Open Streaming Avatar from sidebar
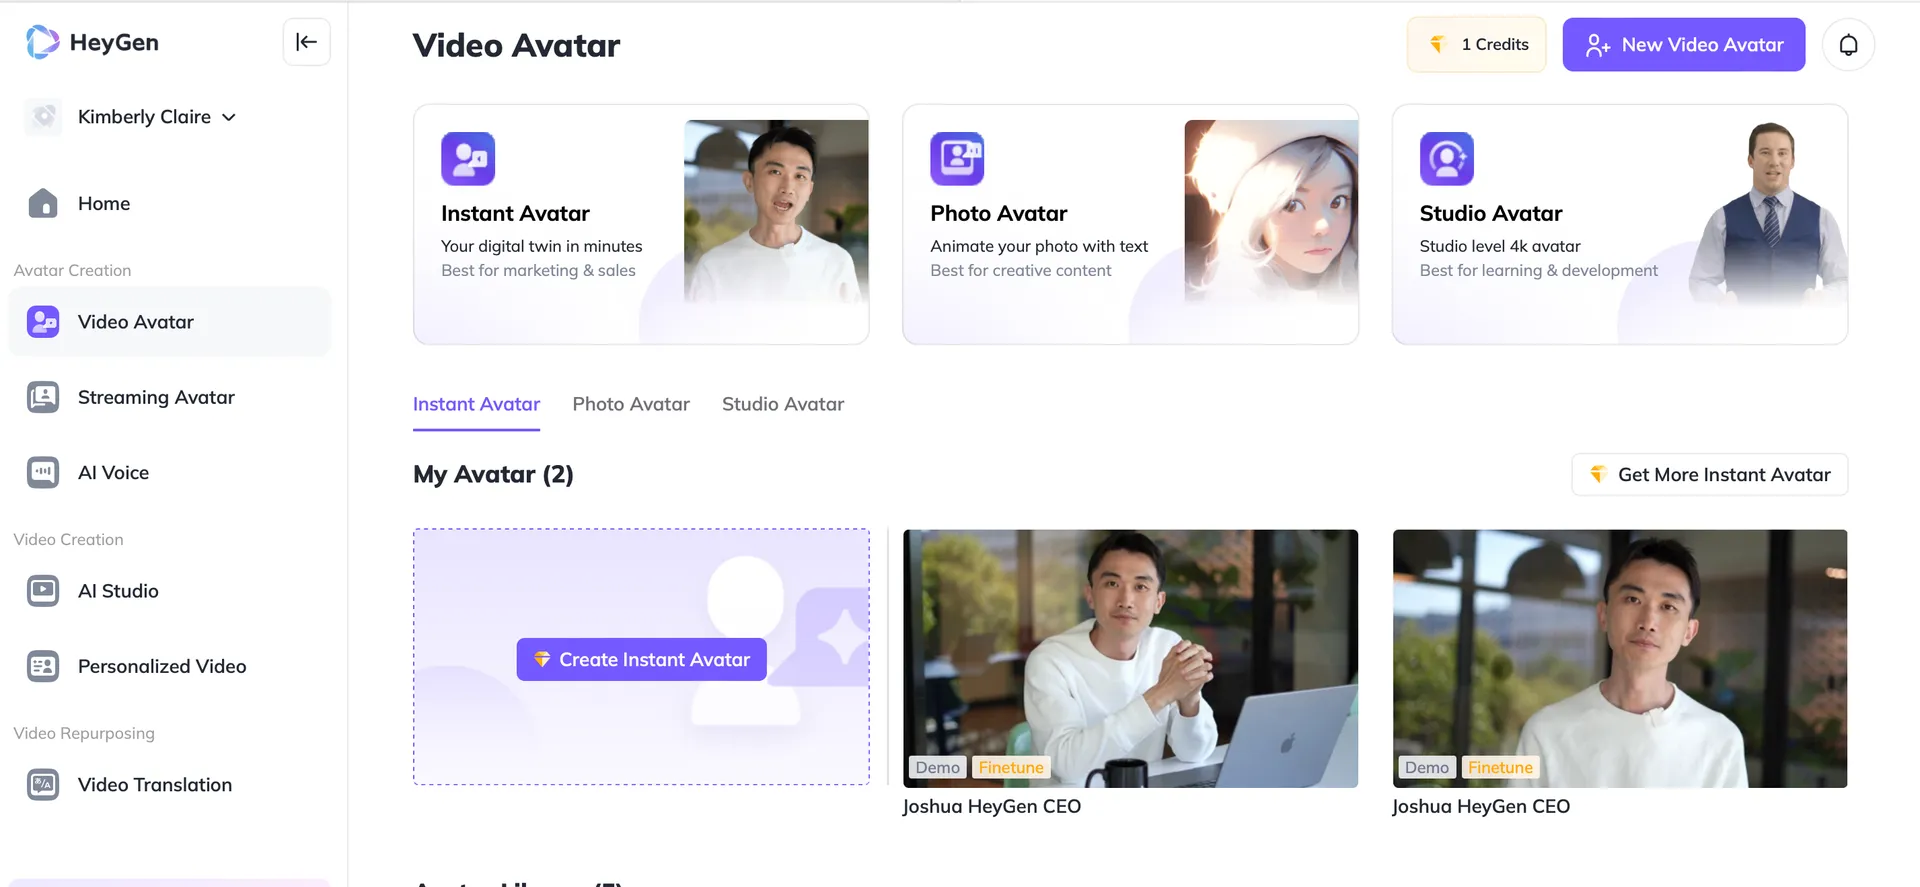Viewport: 1920px width, 887px height. [x=156, y=397]
